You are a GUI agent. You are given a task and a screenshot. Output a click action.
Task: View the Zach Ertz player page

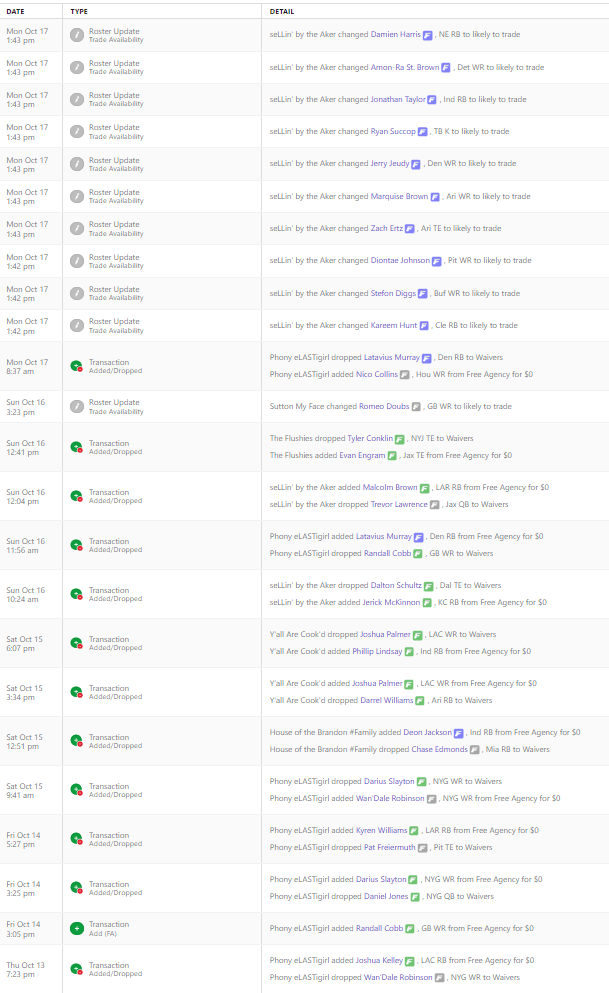pyautogui.click(x=386, y=229)
